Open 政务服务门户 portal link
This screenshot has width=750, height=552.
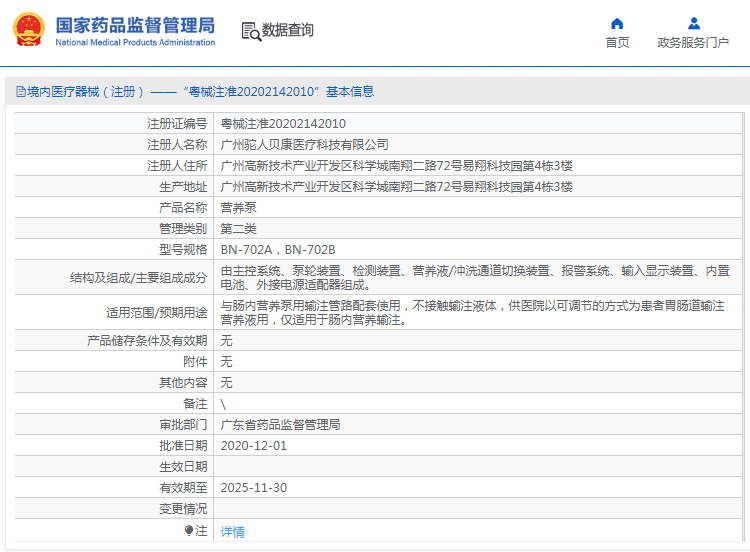[x=693, y=43]
